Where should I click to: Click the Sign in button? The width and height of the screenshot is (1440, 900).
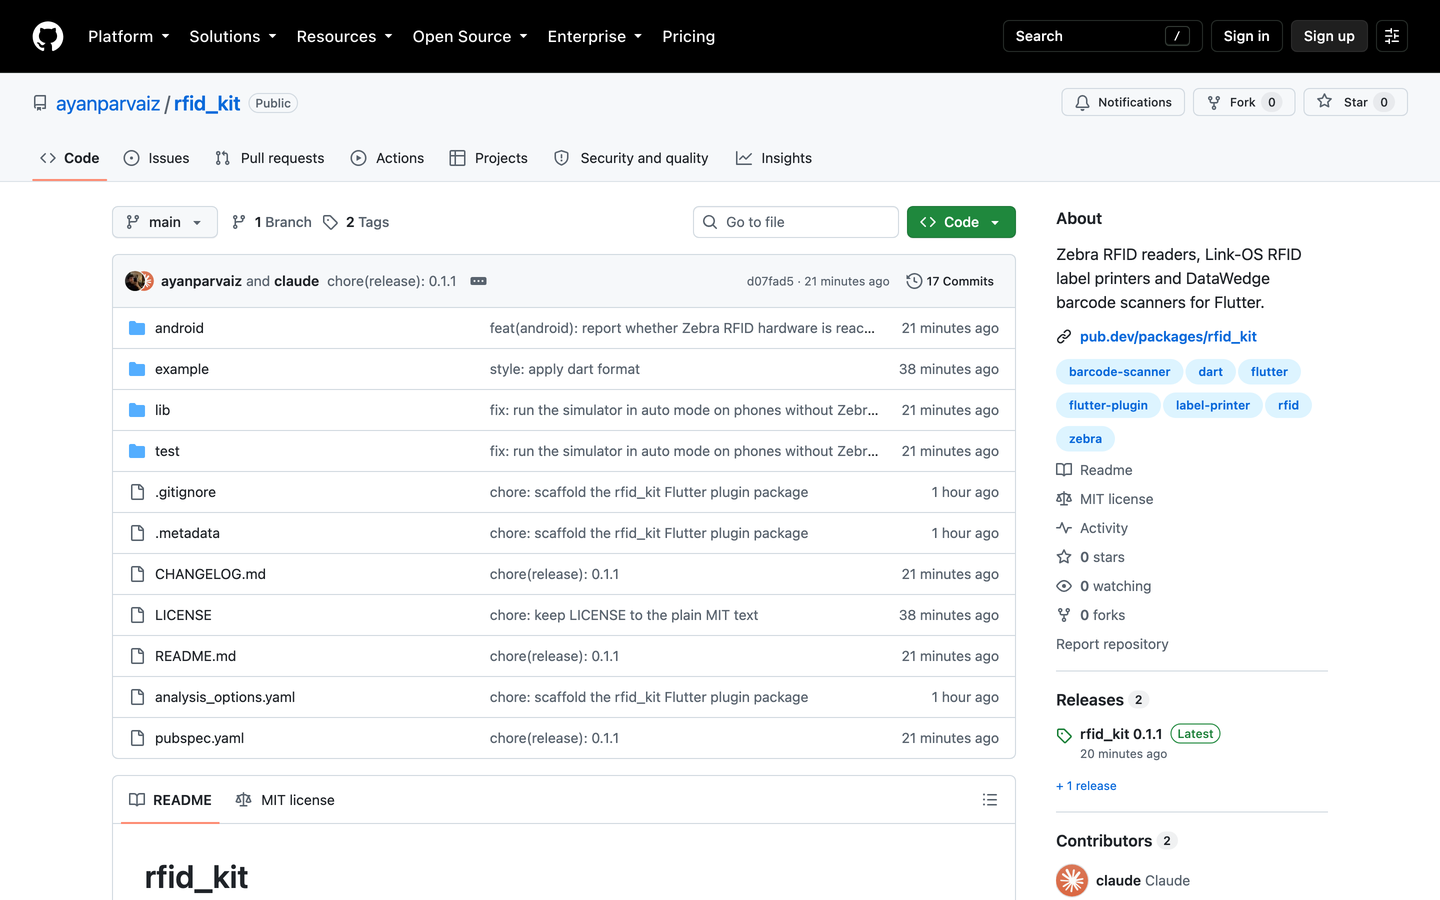pos(1246,36)
